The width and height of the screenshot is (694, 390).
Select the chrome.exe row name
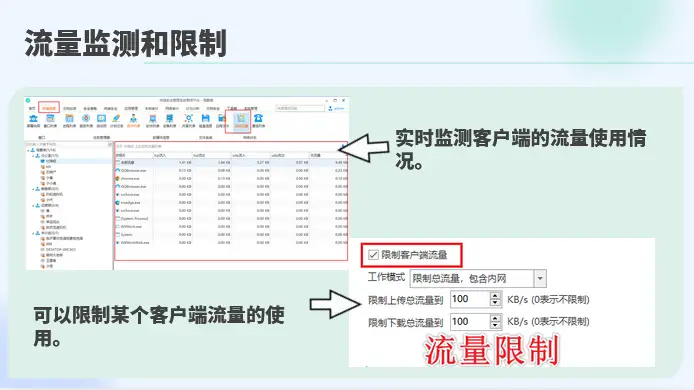click(x=130, y=178)
